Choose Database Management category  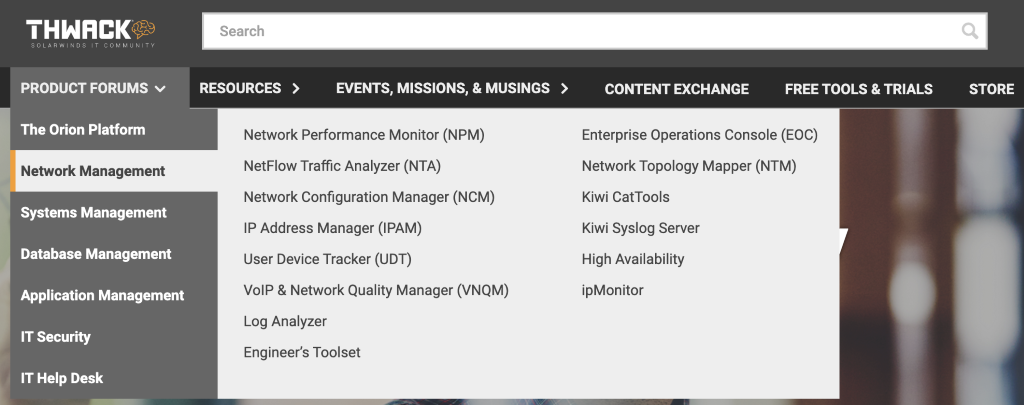[x=96, y=254]
